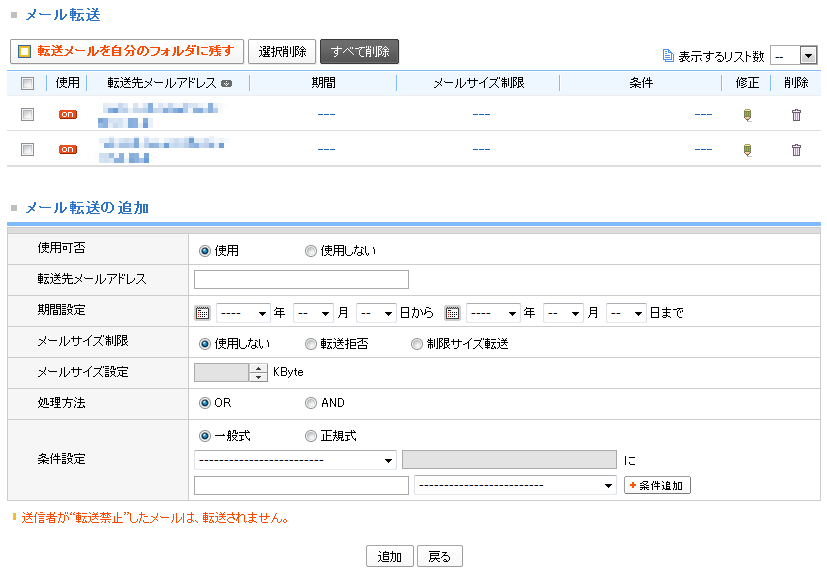The height and width of the screenshot is (573, 827).
Task: Click メールサイズ制限 column header
Action: tap(479, 83)
